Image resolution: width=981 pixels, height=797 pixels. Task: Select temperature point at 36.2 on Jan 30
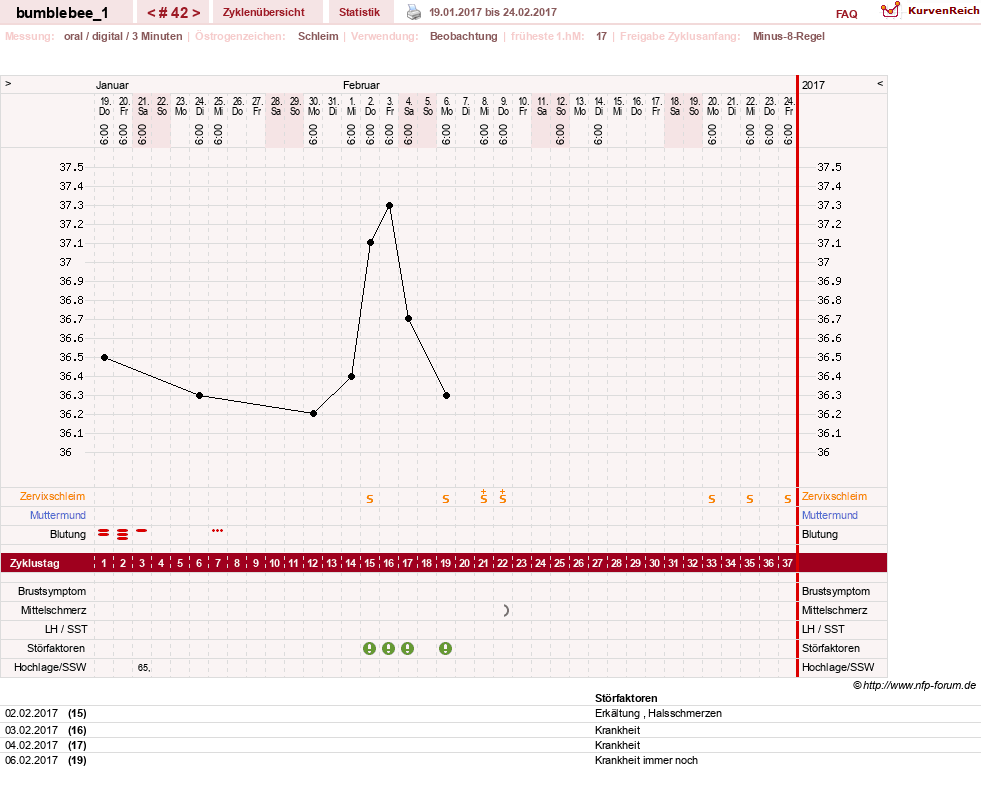[x=313, y=414]
